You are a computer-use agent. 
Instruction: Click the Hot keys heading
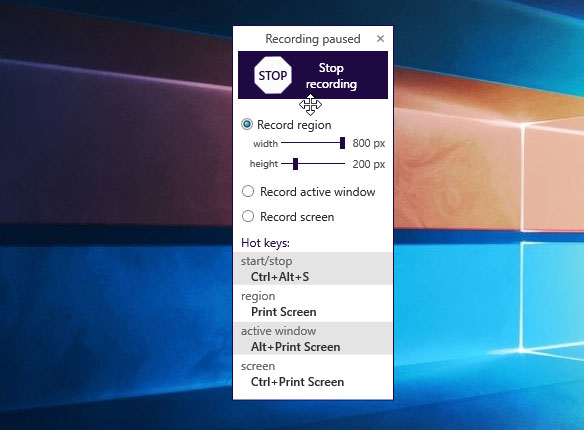265,243
